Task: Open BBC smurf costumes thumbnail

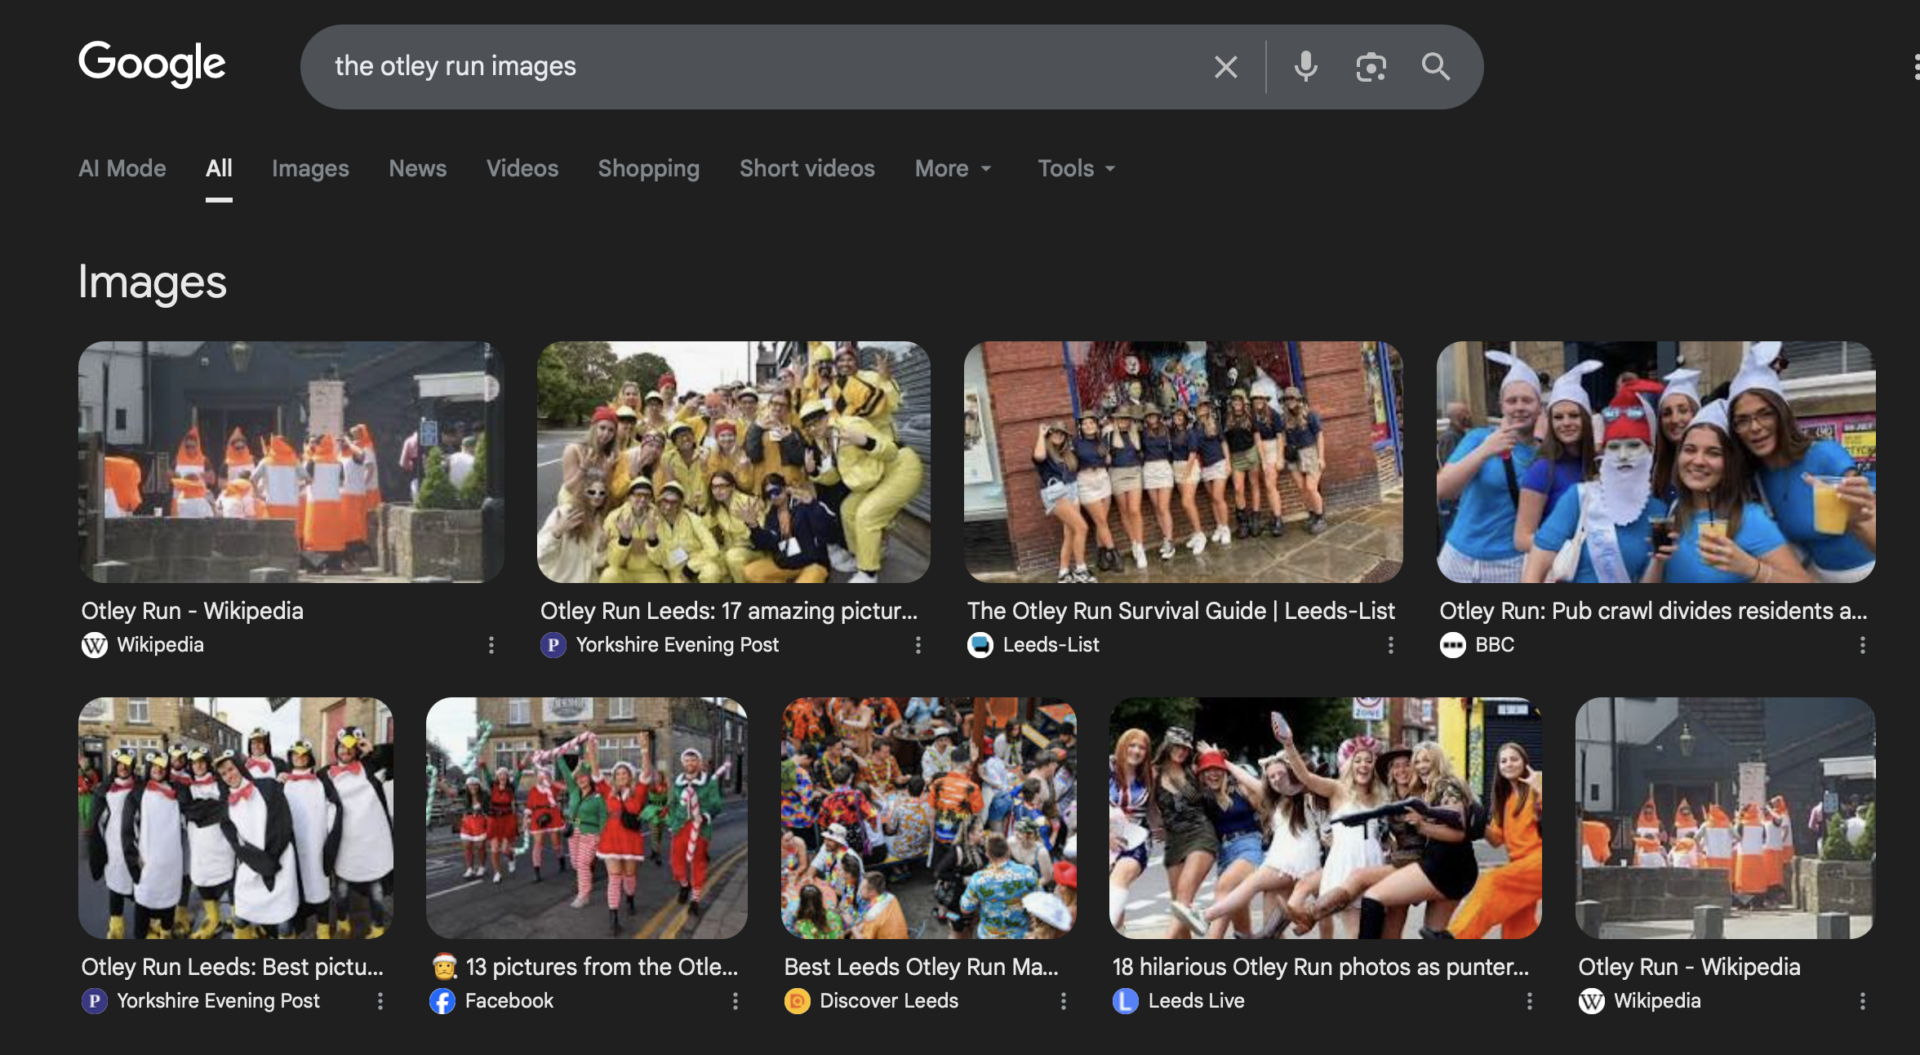Action: 1655,462
